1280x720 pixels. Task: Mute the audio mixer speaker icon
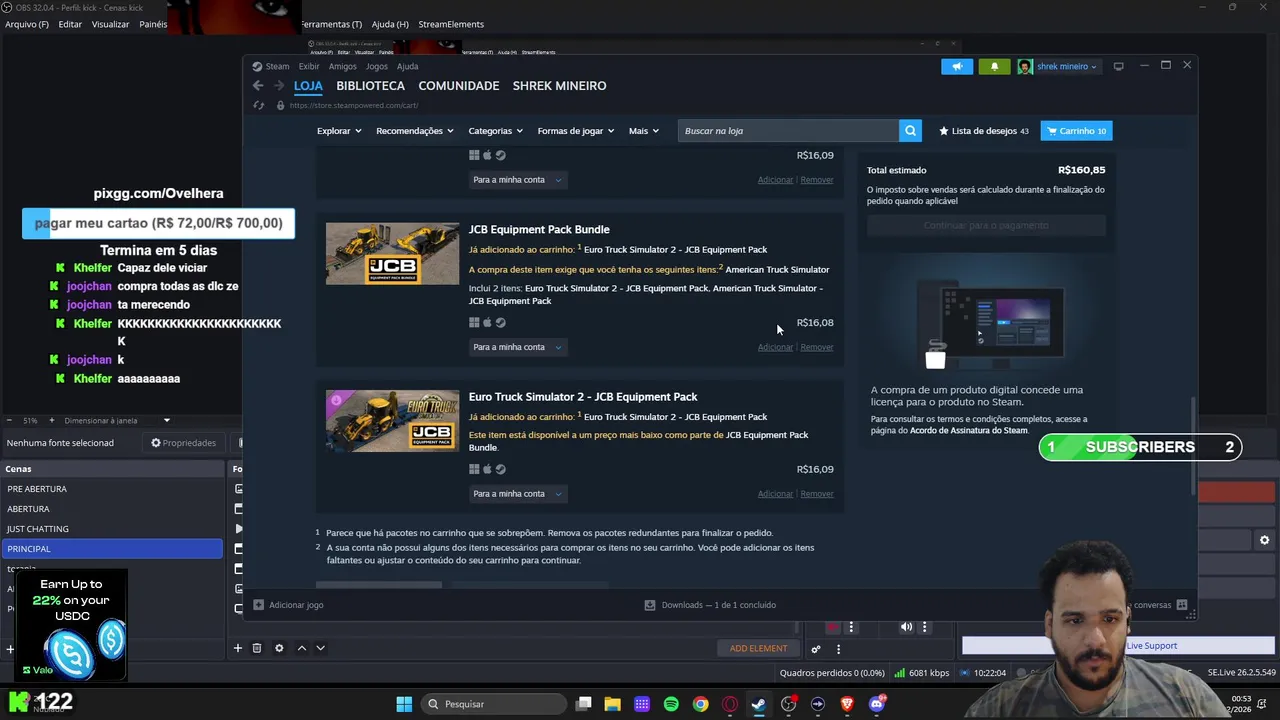click(x=906, y=627)
